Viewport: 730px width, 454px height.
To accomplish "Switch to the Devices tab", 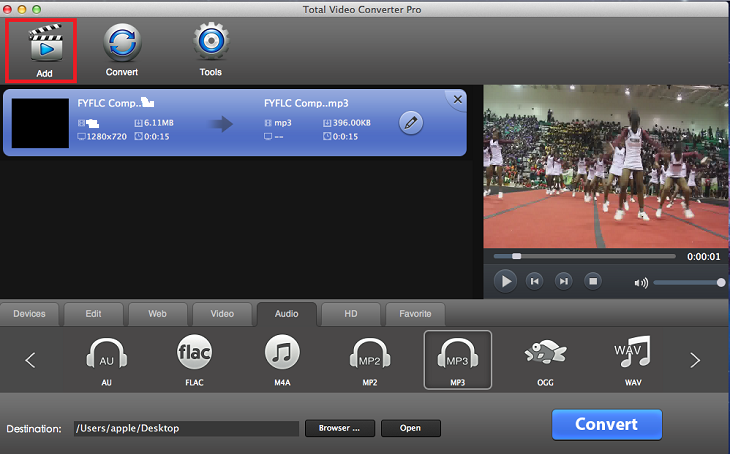I will coord(29,314).
